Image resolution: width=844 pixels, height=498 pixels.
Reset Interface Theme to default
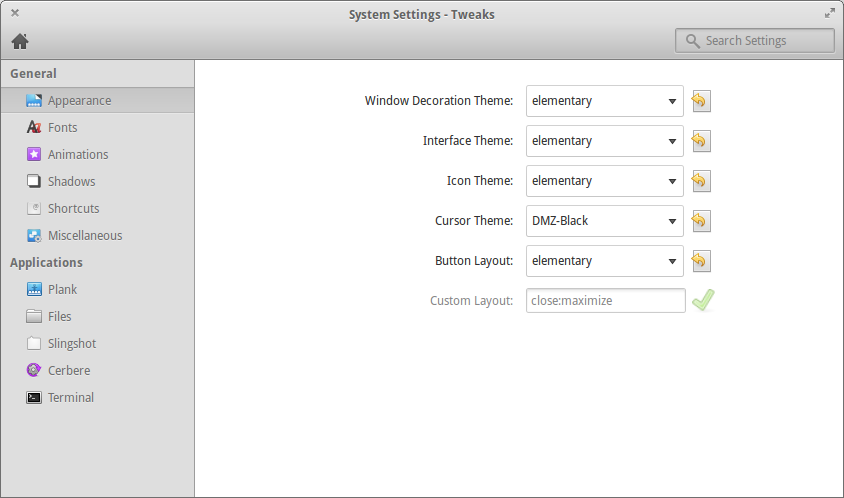[701, 141]
